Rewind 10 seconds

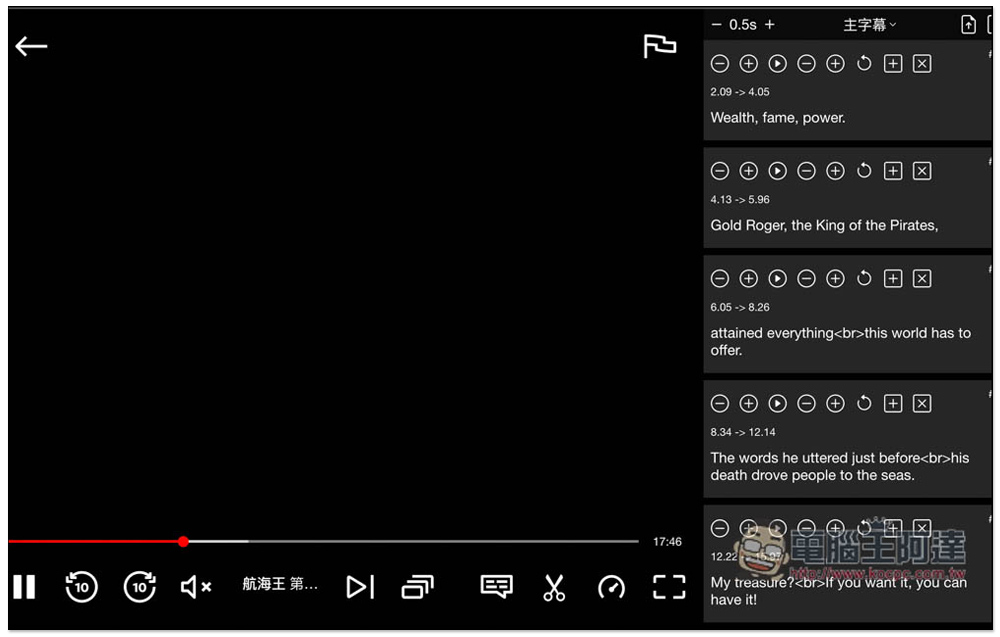82,587
